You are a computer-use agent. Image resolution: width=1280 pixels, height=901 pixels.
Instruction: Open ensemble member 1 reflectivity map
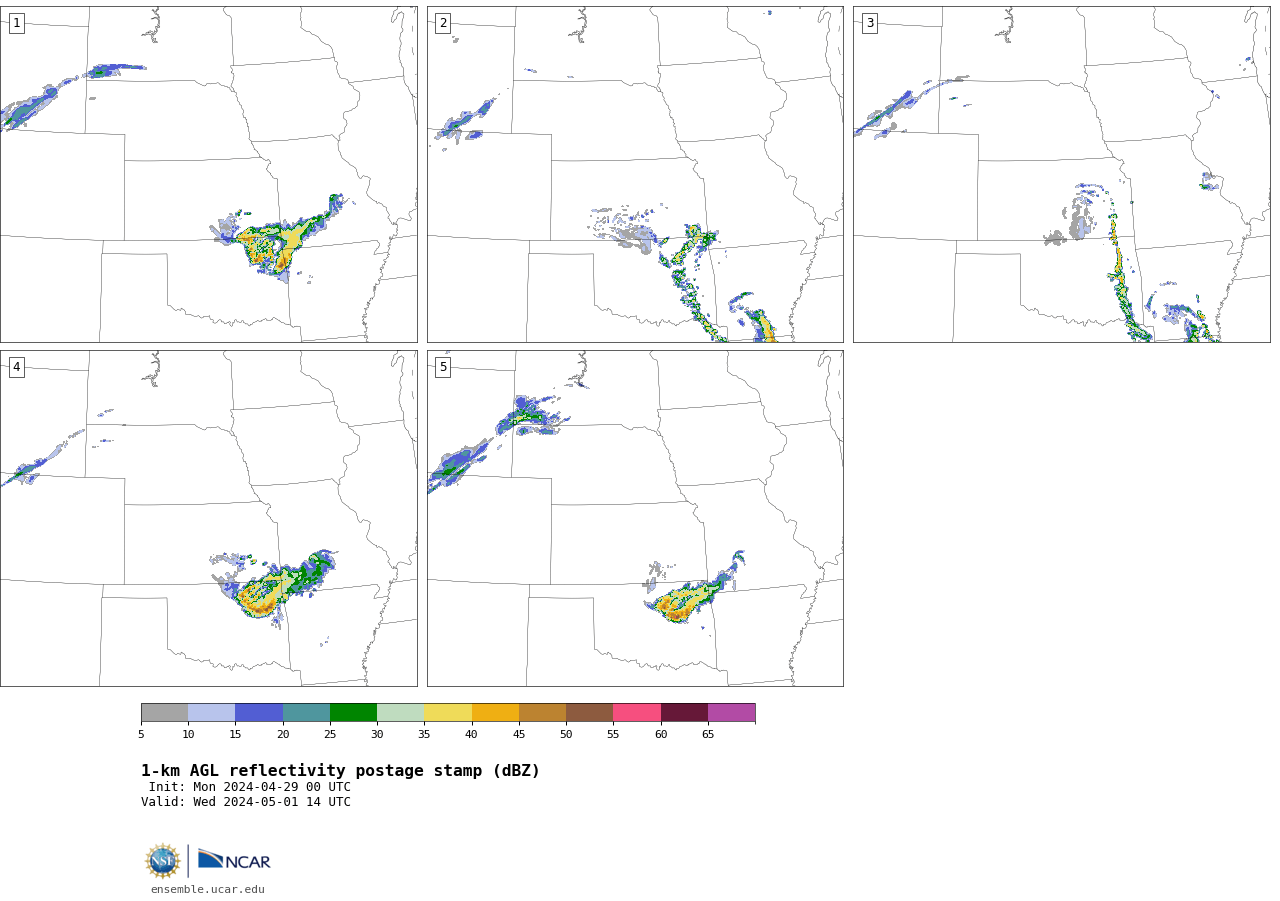tap(208, 174)
